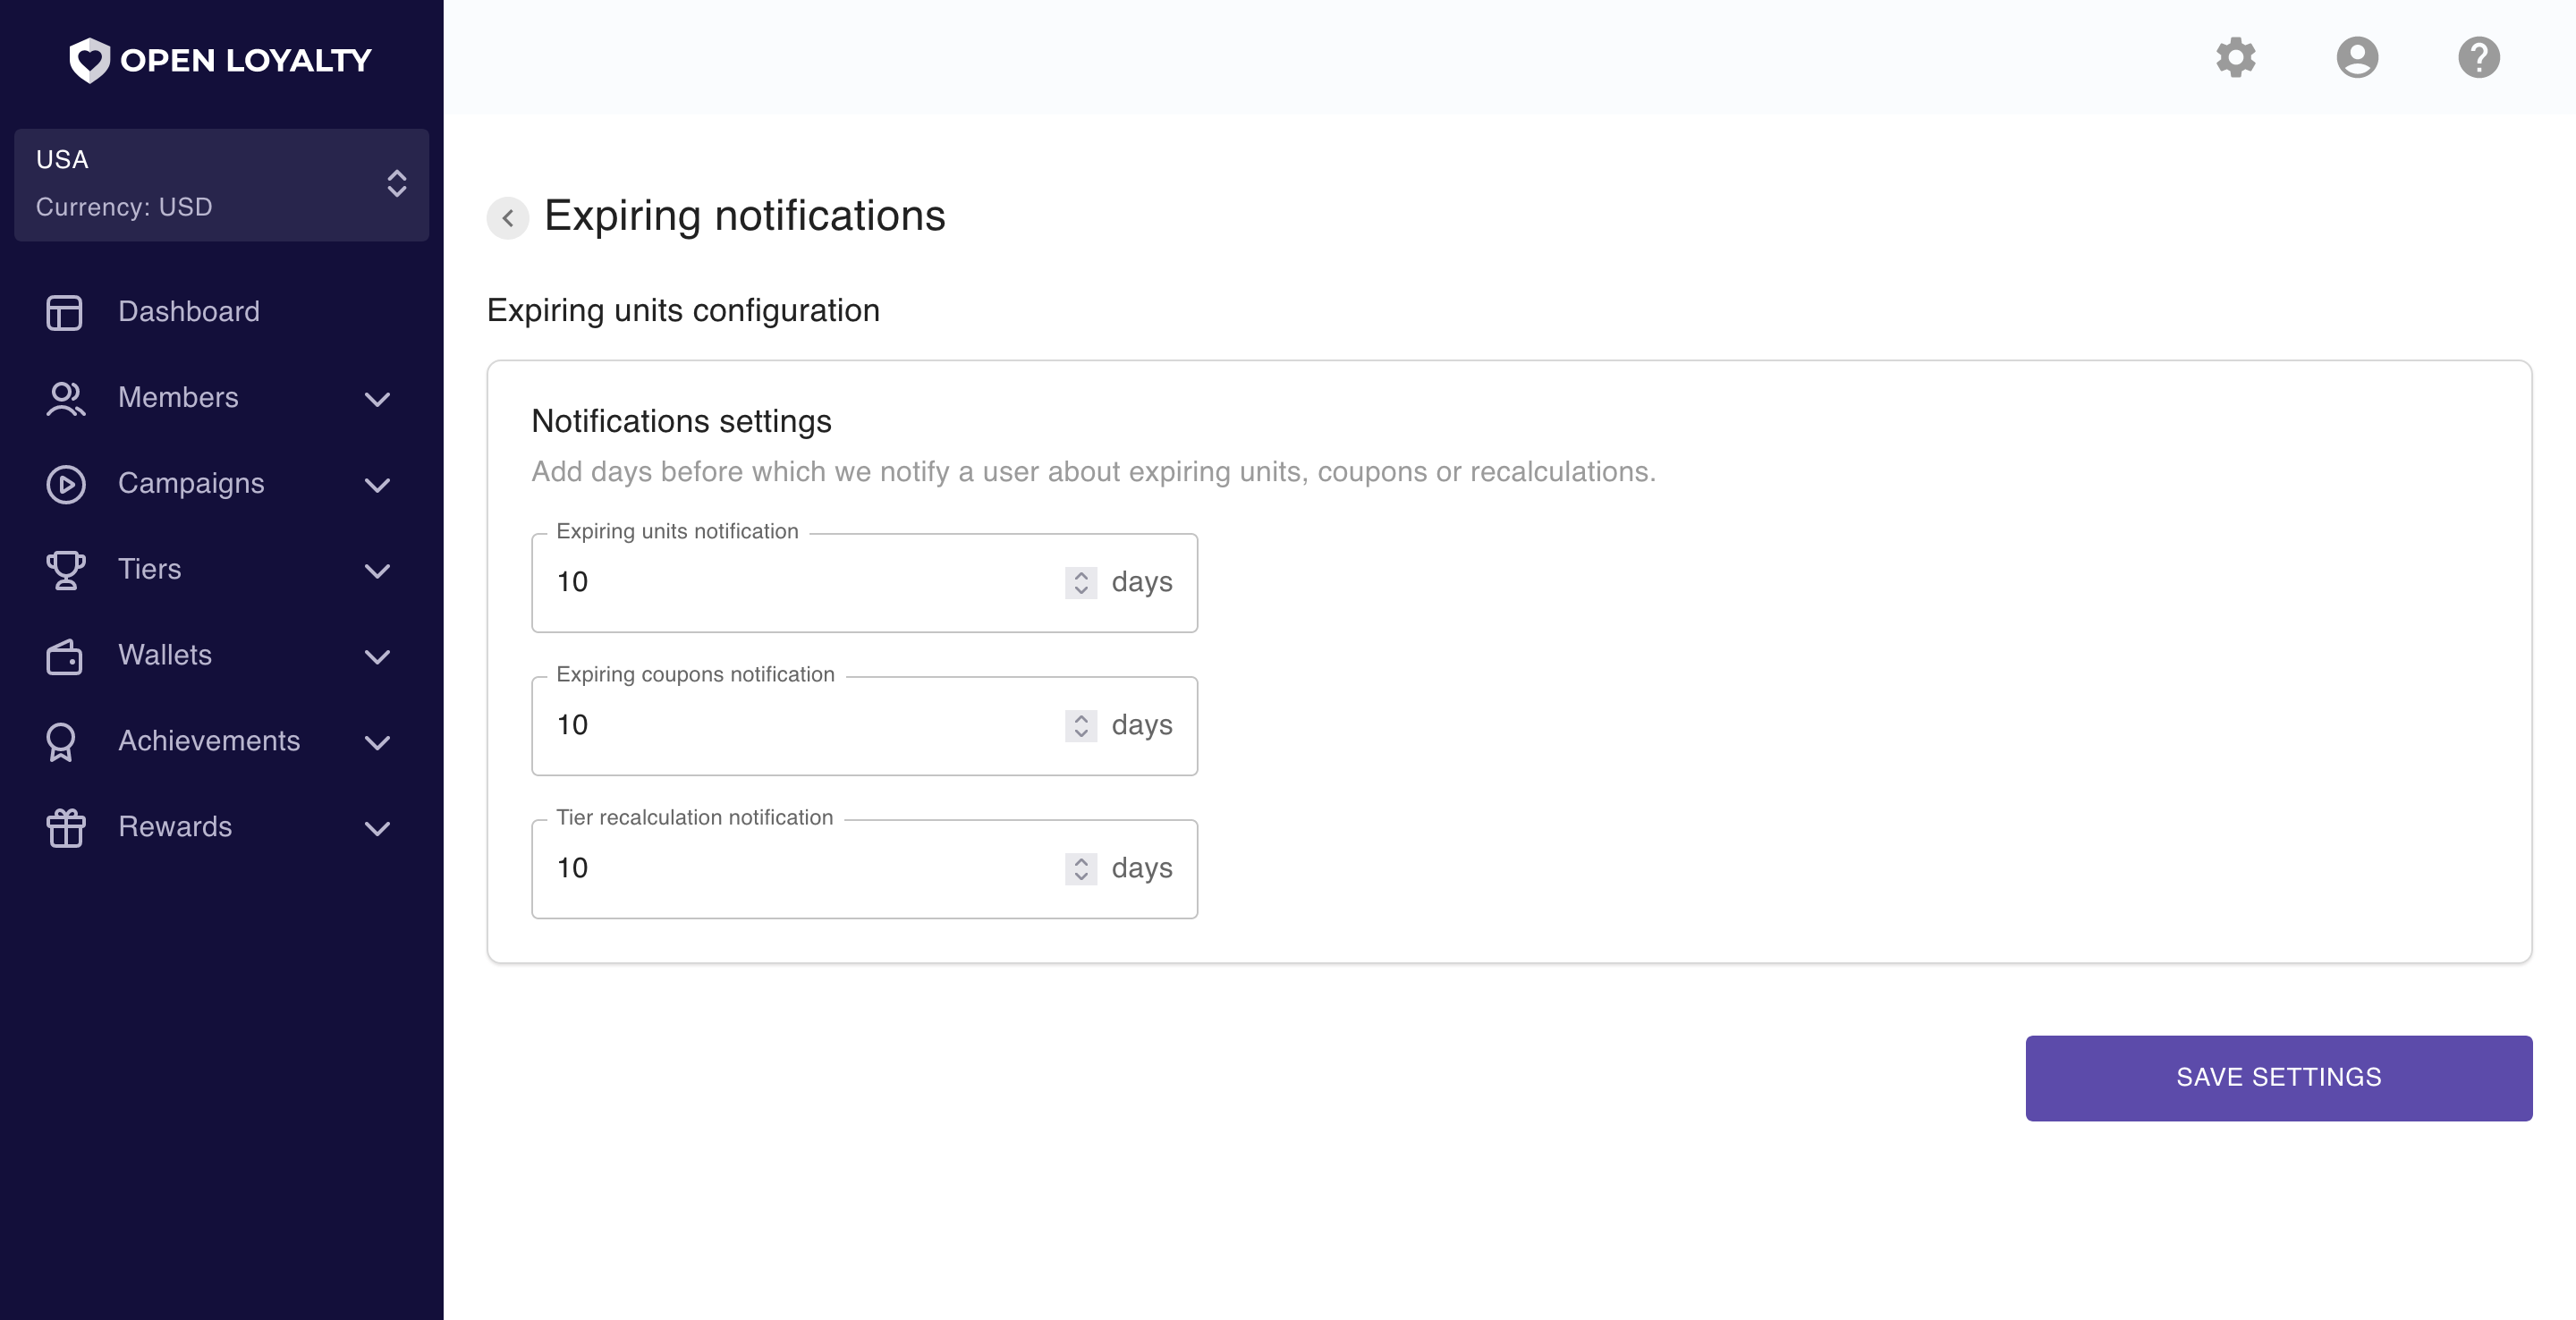This screenshot has width=2576, height=1320.
Task: Expand the Tiers menu chevron
Action: tap(377, 571)
